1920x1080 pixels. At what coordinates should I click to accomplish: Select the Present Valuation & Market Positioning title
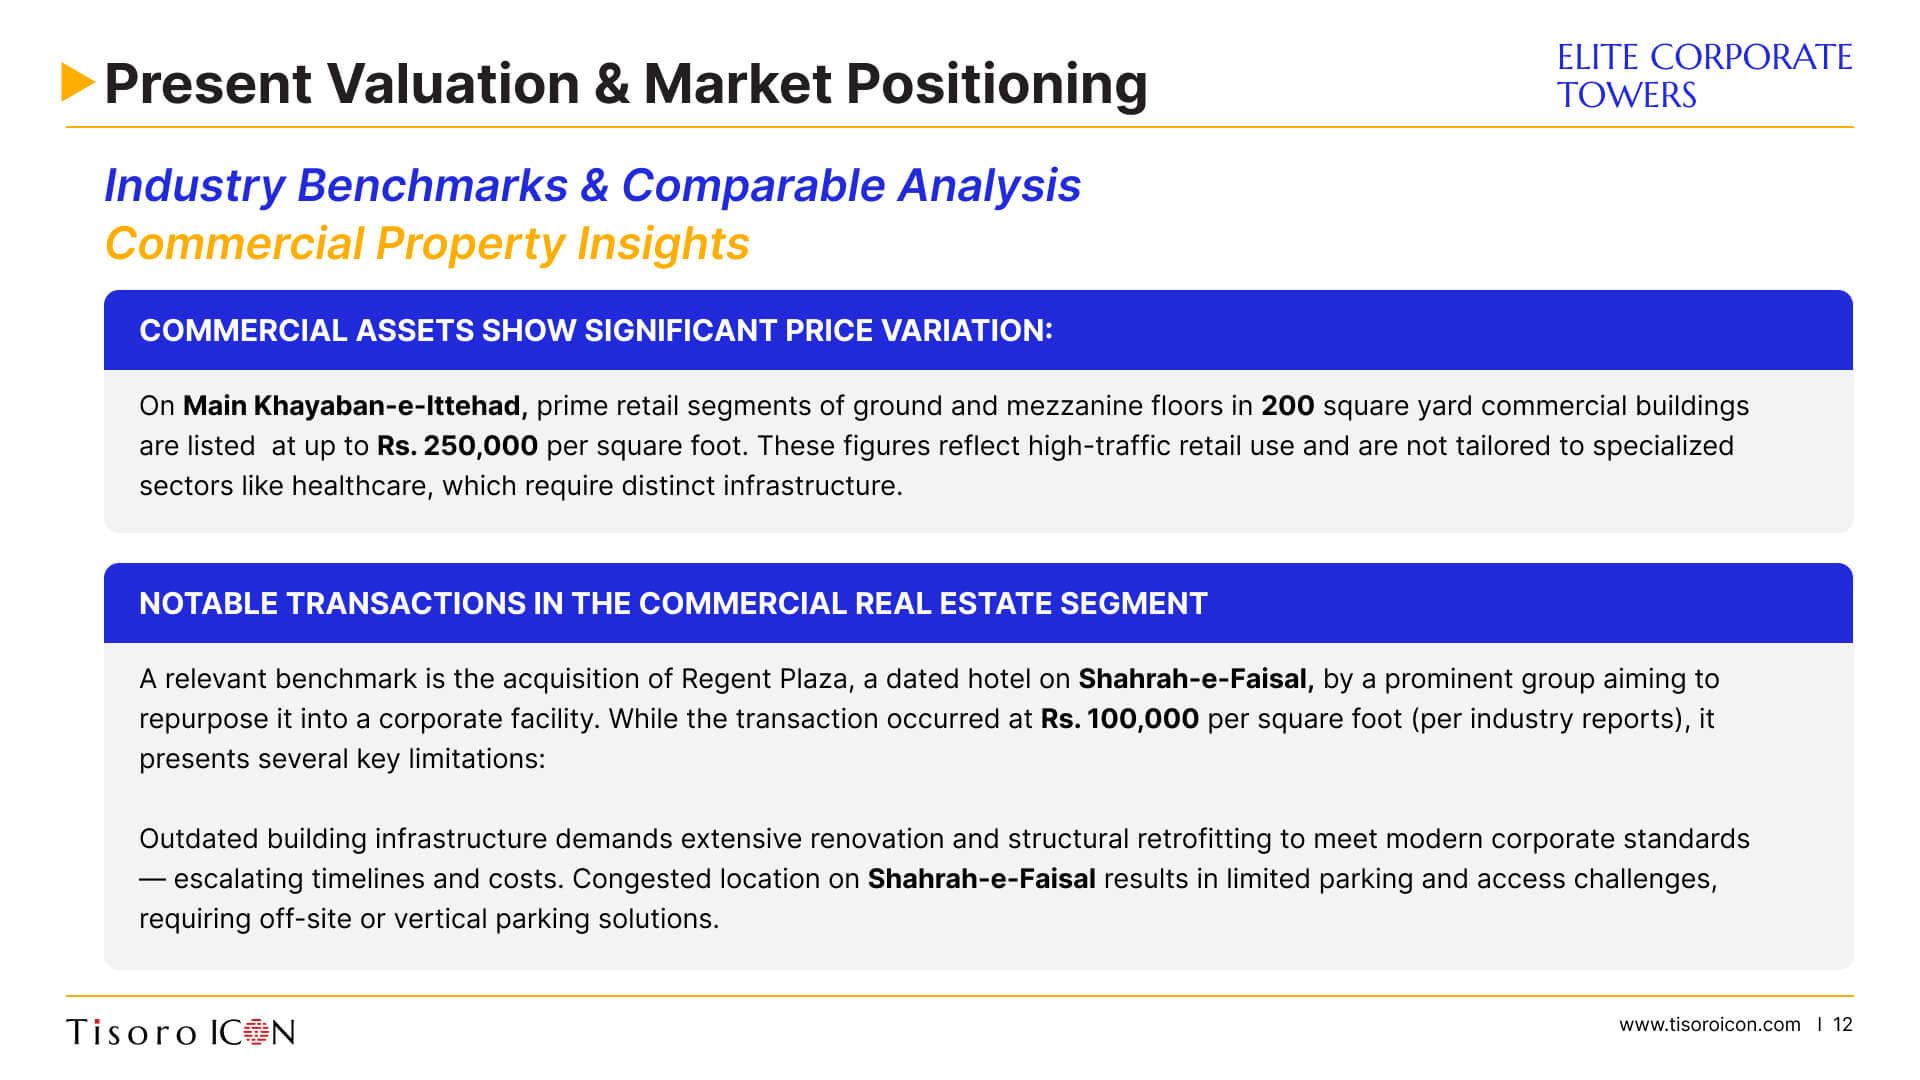(626, 83)
